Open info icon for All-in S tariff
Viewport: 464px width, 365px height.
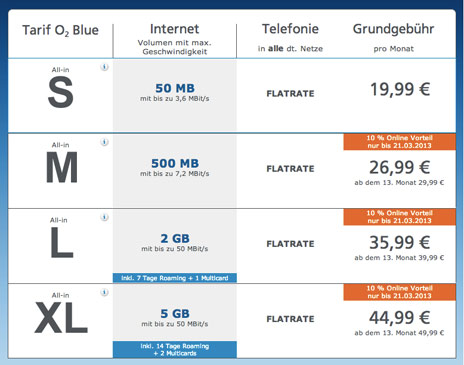tap(104, 67)
